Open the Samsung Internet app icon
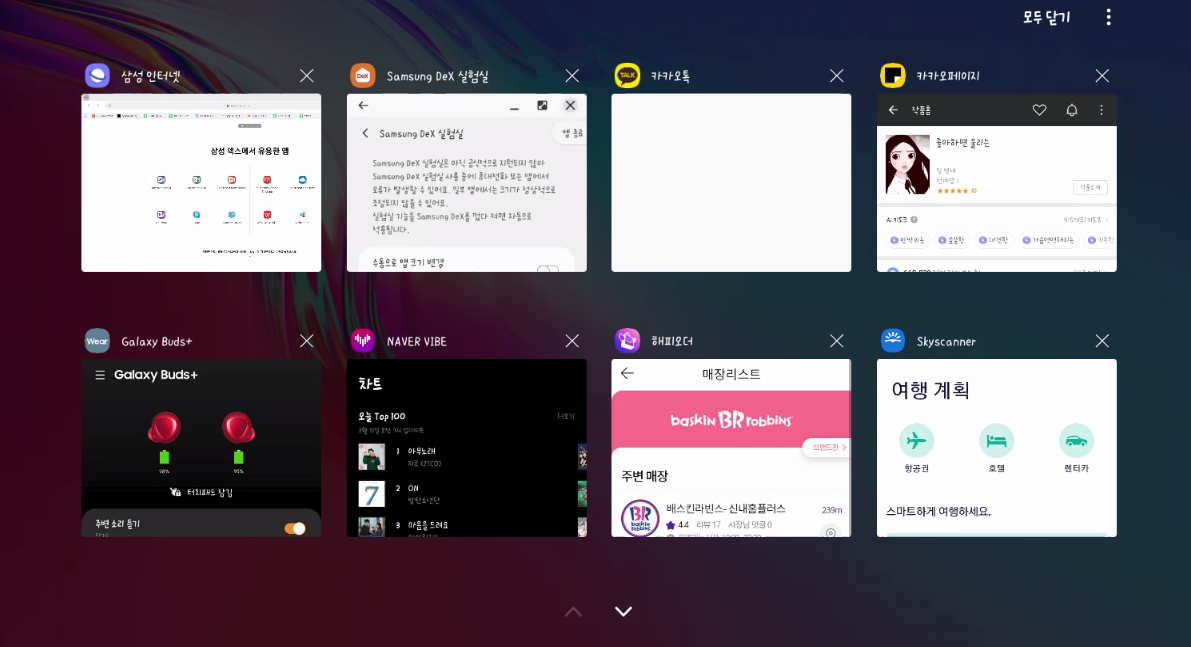 pos(97,76)
